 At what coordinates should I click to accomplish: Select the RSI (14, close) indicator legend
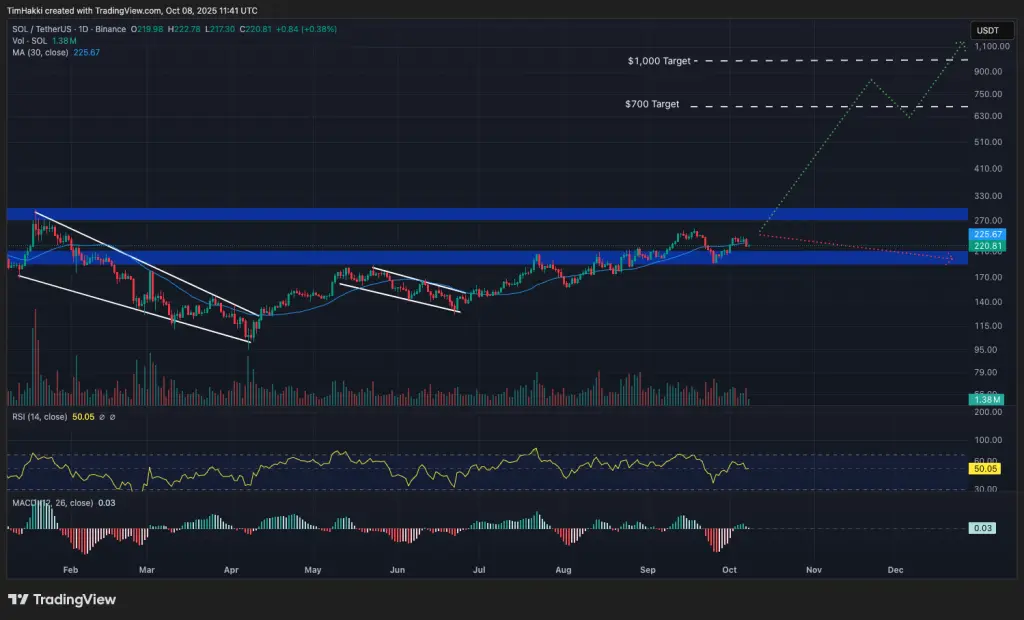[x=40, y=417]
